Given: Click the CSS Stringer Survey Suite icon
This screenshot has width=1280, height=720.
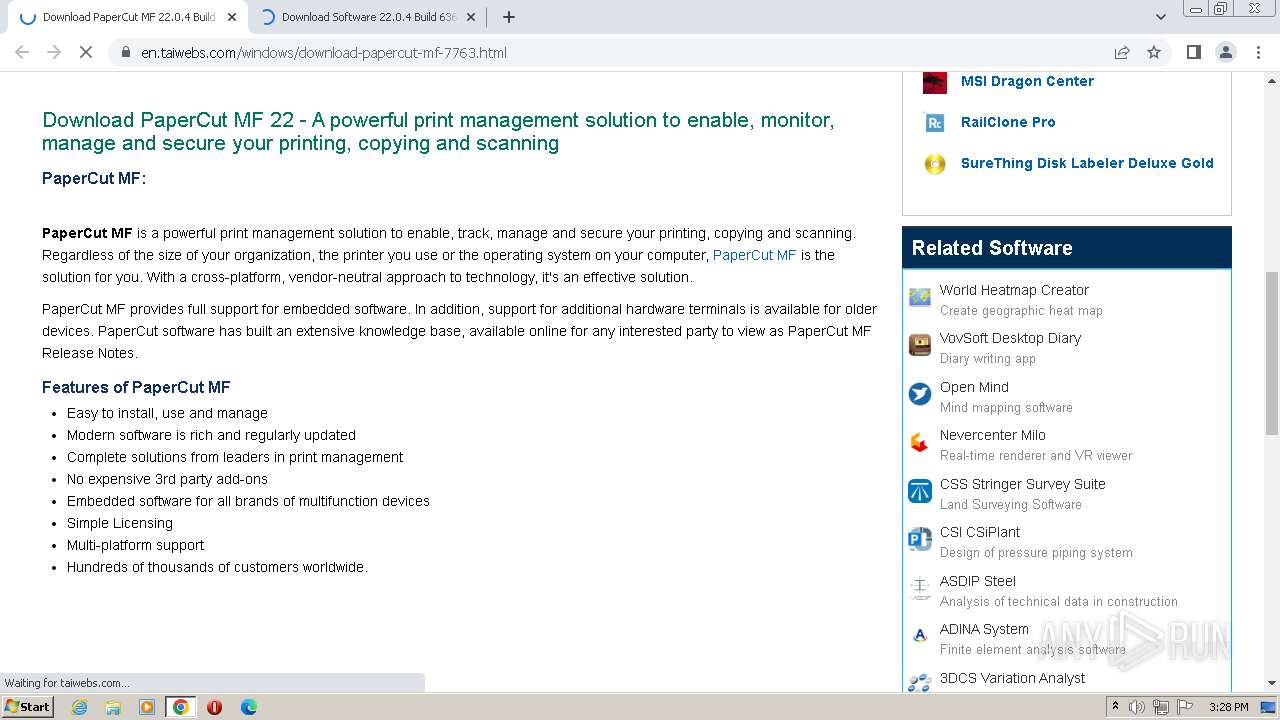Looking at the screenshot, I should 920,491.
